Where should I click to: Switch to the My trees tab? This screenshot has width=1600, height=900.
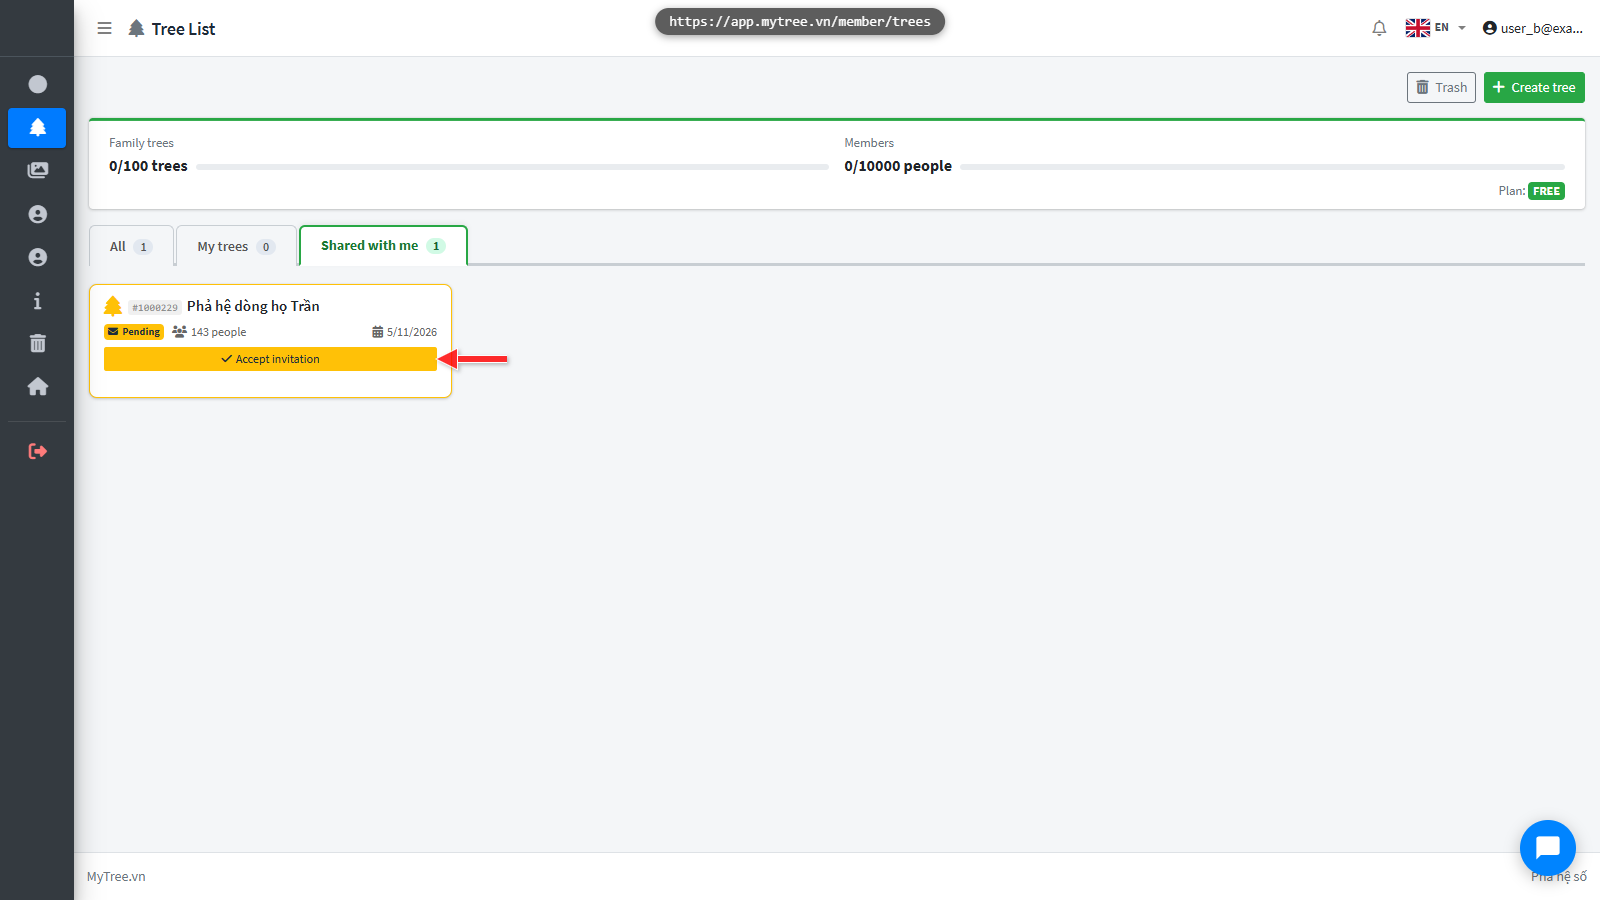pyautogui.click(x=236, y=246)
